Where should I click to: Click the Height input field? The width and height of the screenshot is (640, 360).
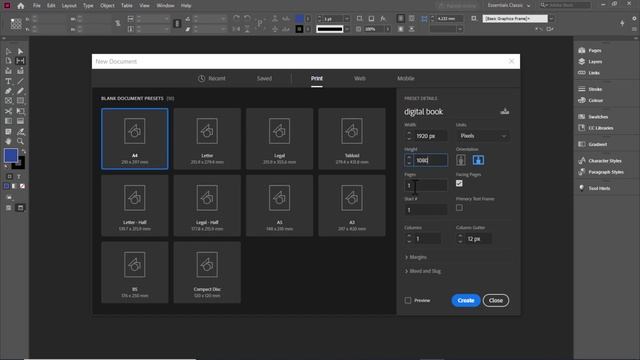430,160
